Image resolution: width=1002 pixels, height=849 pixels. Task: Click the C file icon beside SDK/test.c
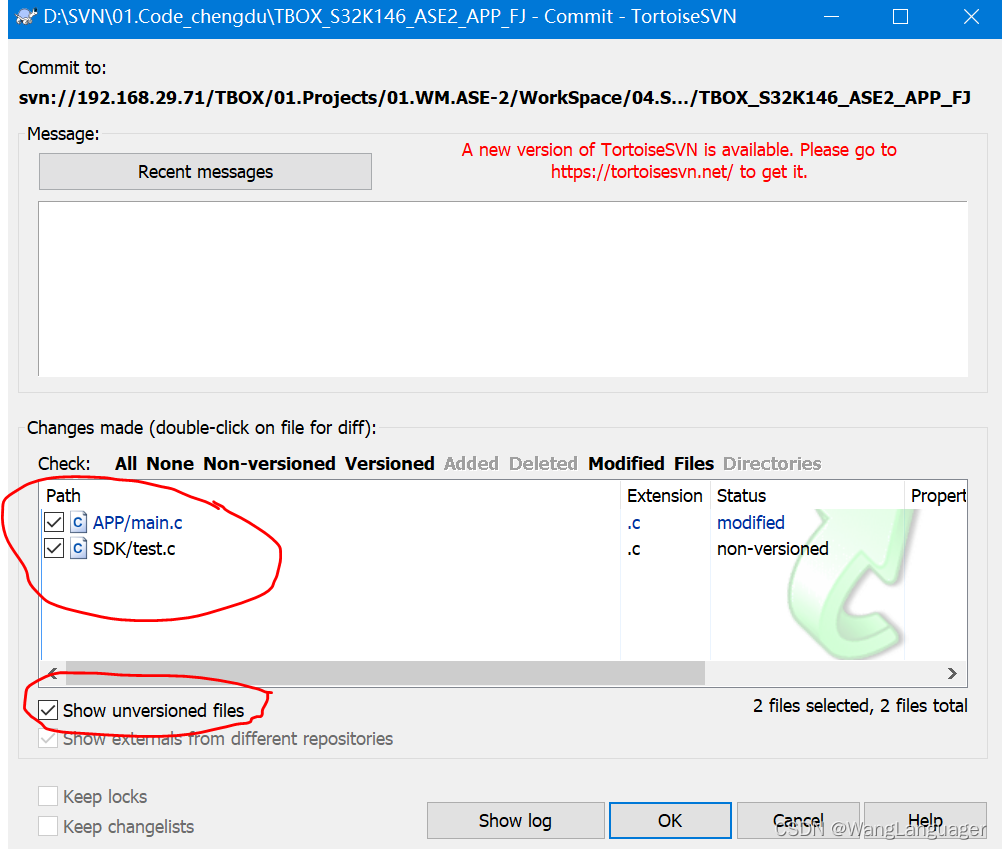(78, 548)
